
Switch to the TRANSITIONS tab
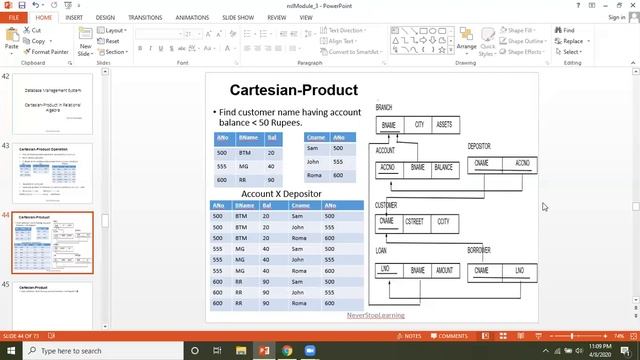tap(145, 18)
